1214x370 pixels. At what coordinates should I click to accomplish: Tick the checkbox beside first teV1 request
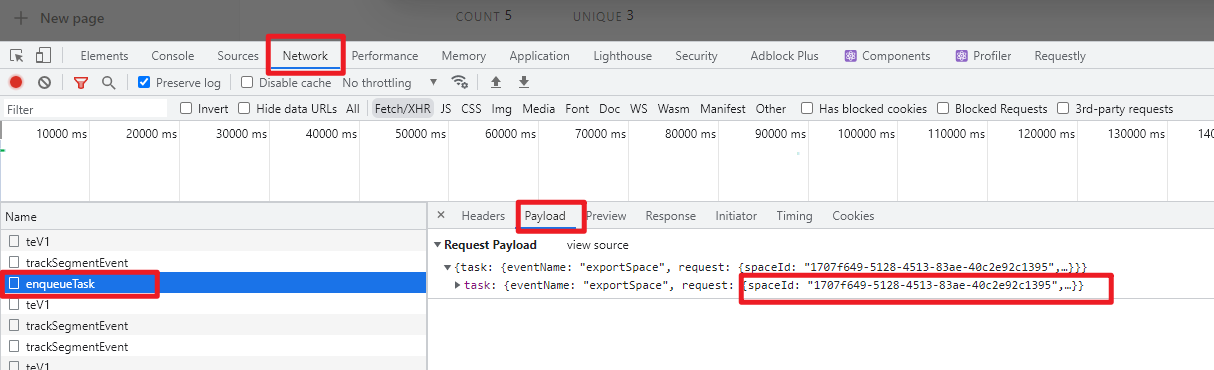click(14, 241)
